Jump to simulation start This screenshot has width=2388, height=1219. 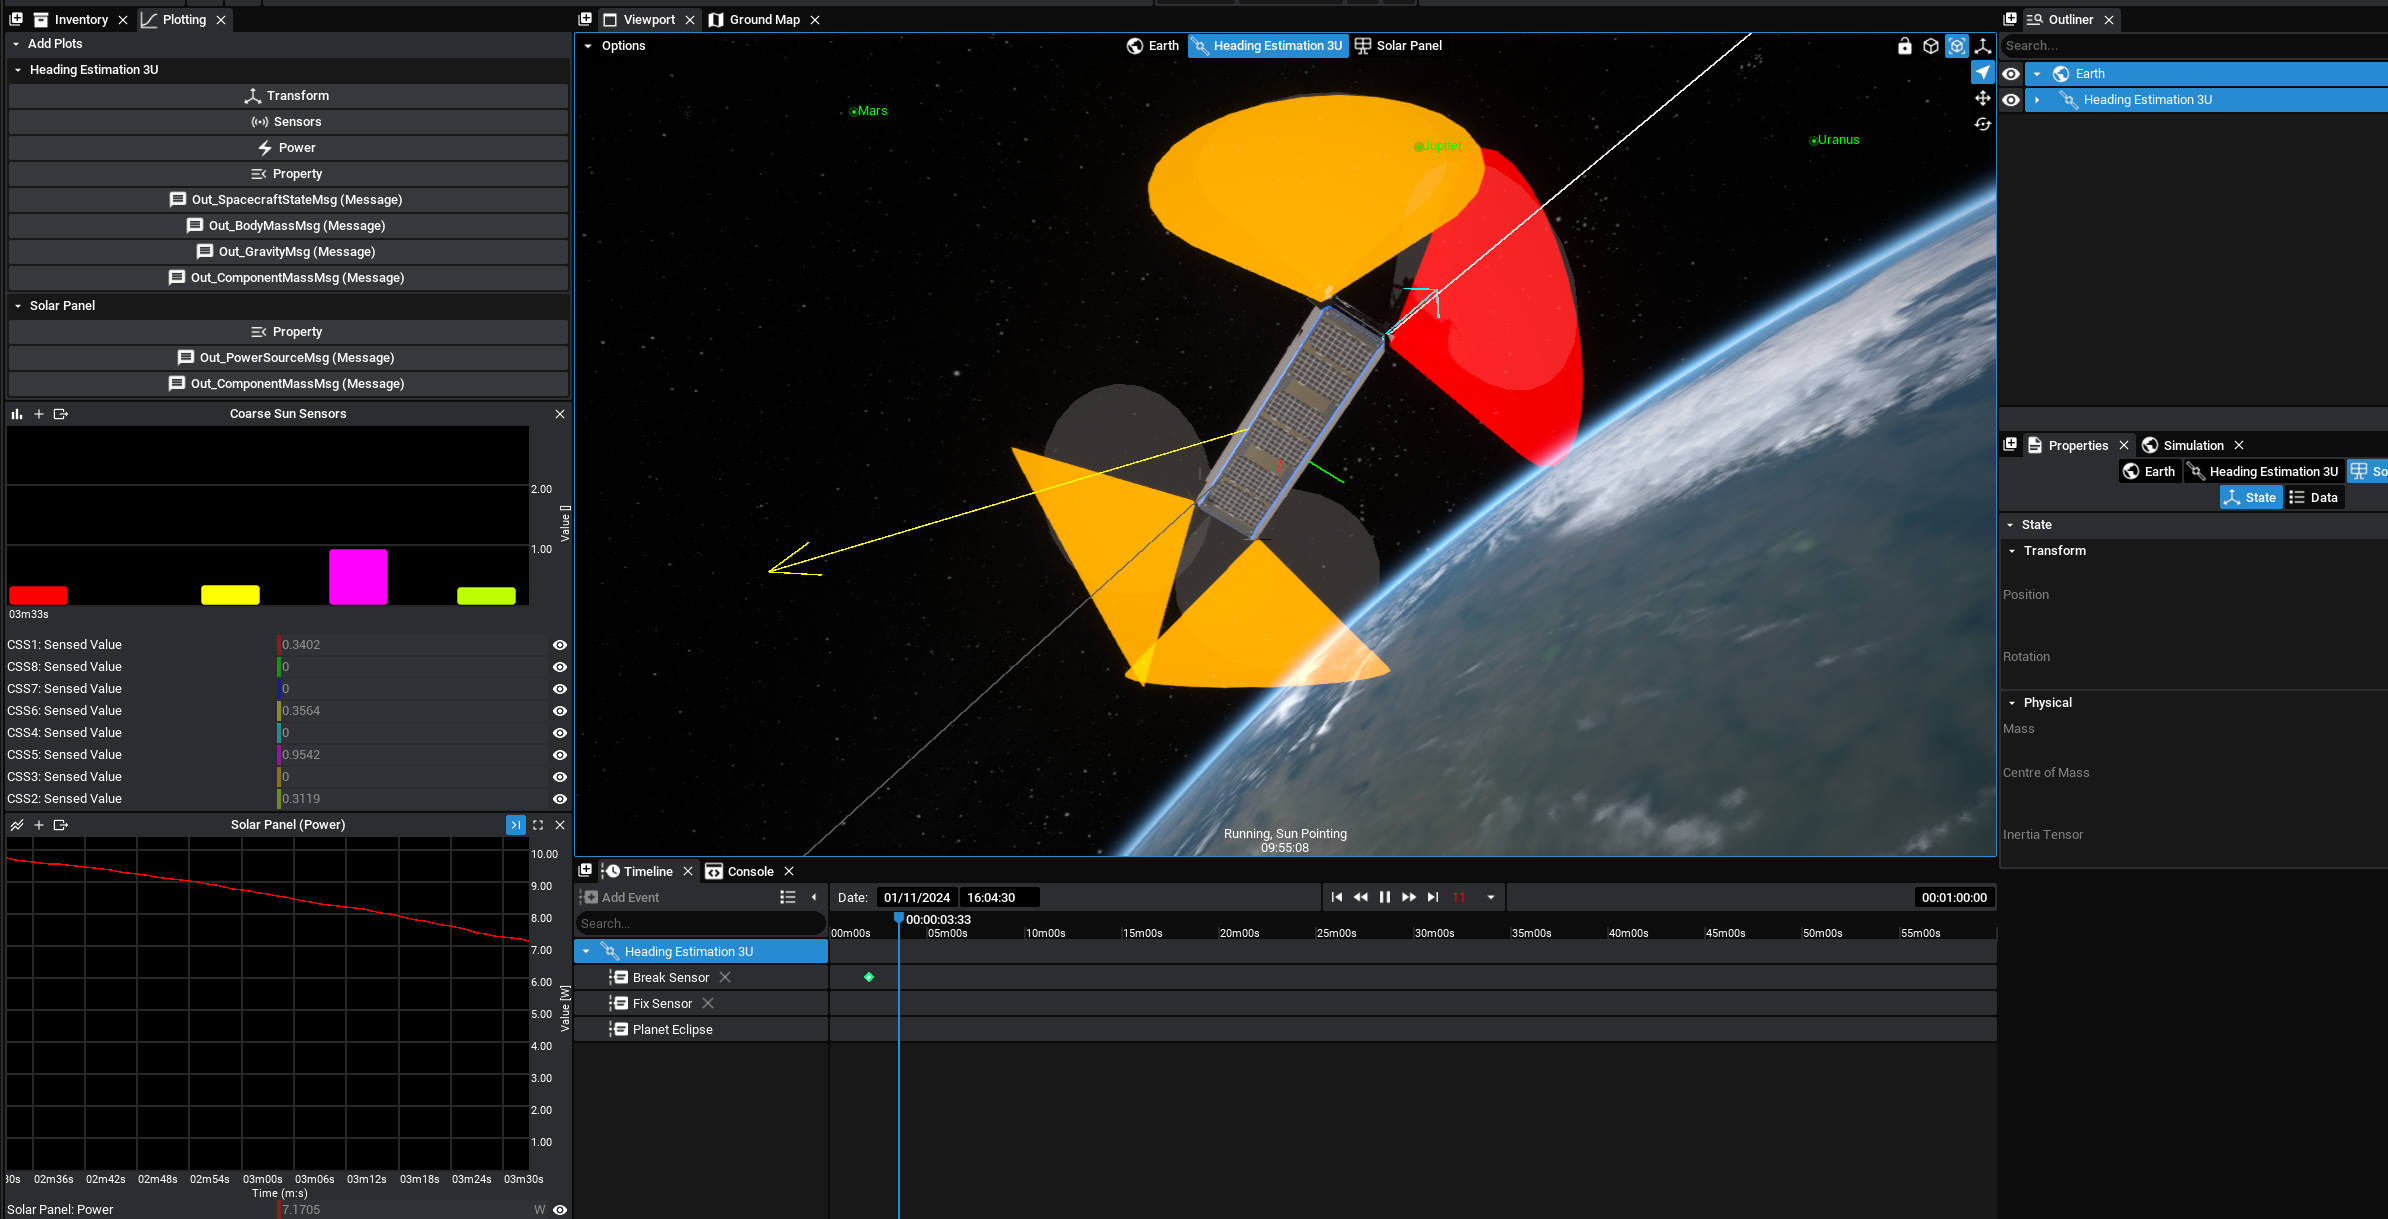(1336, 897)
